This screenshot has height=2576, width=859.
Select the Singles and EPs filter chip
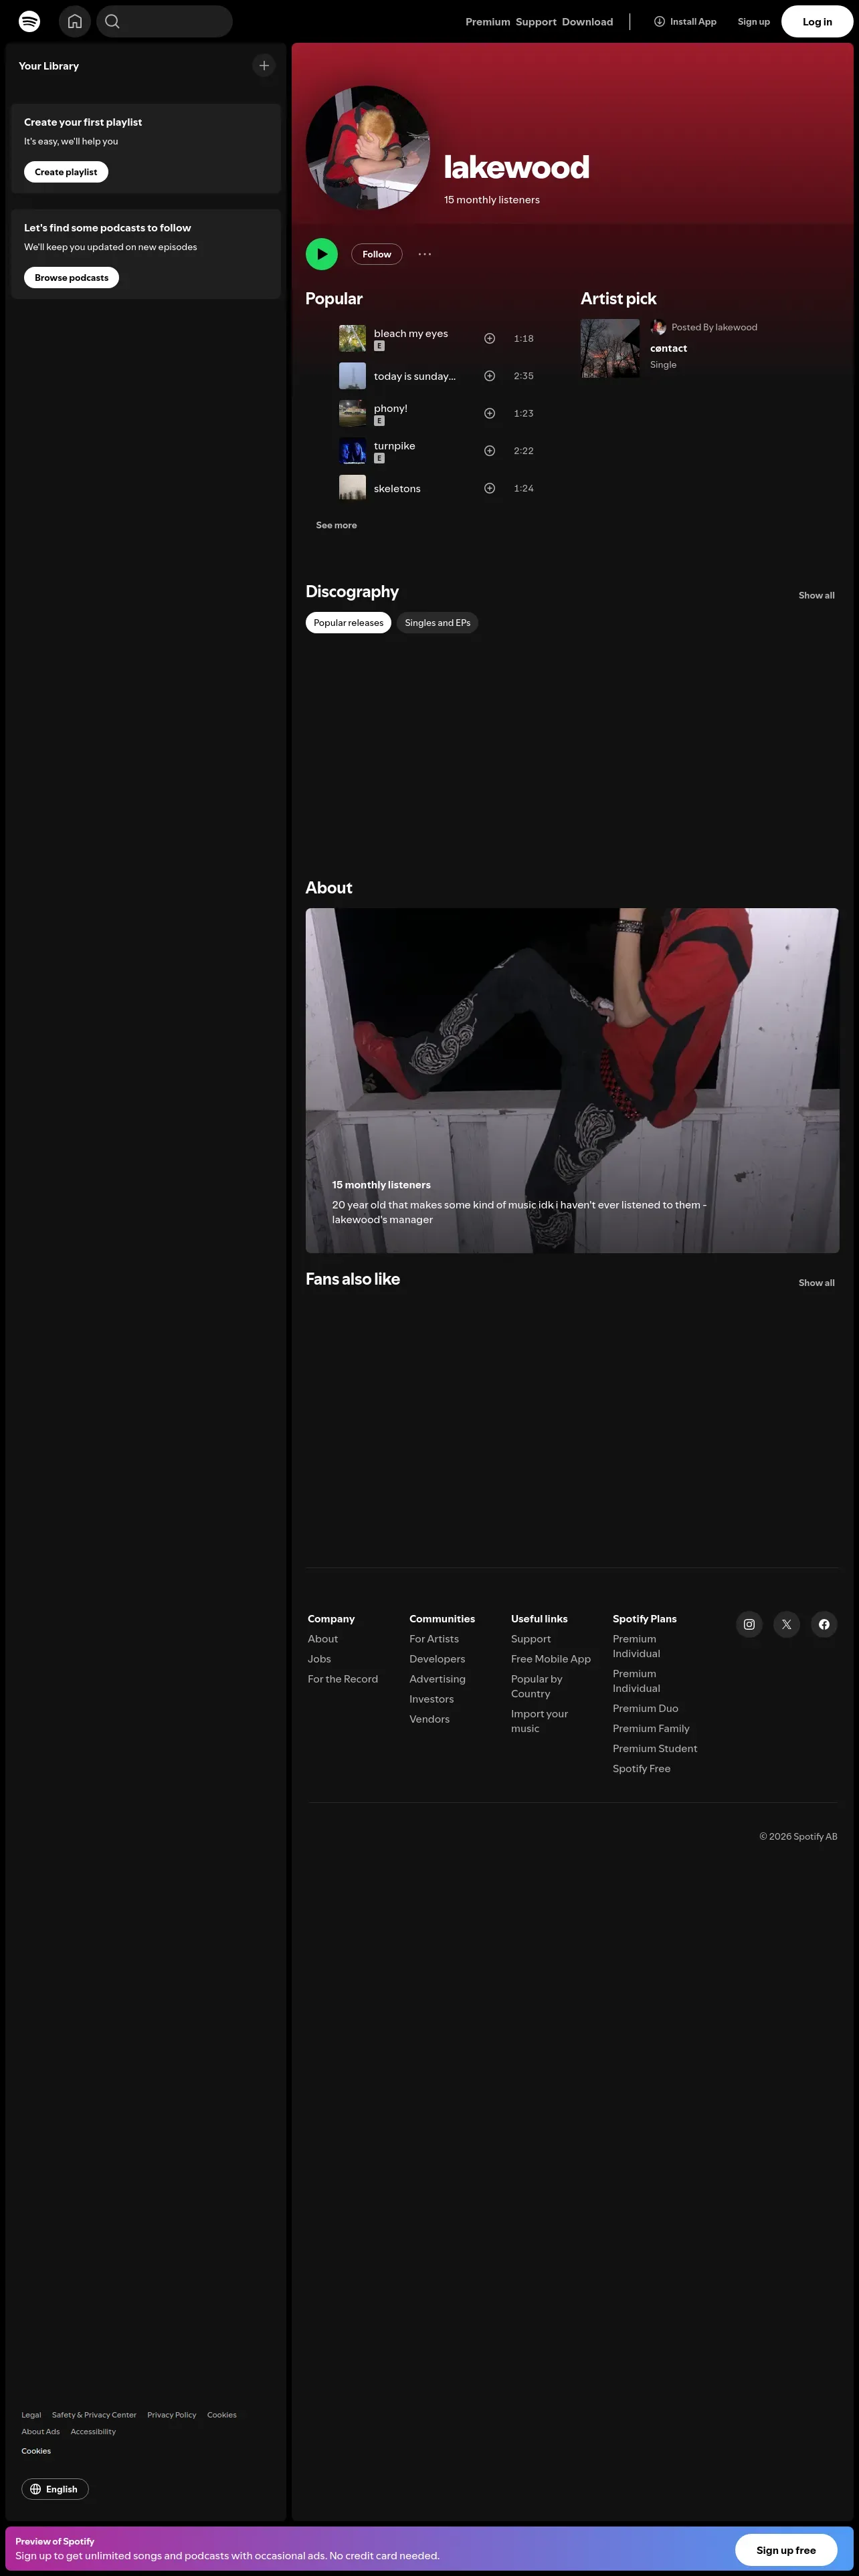point(438,623)
